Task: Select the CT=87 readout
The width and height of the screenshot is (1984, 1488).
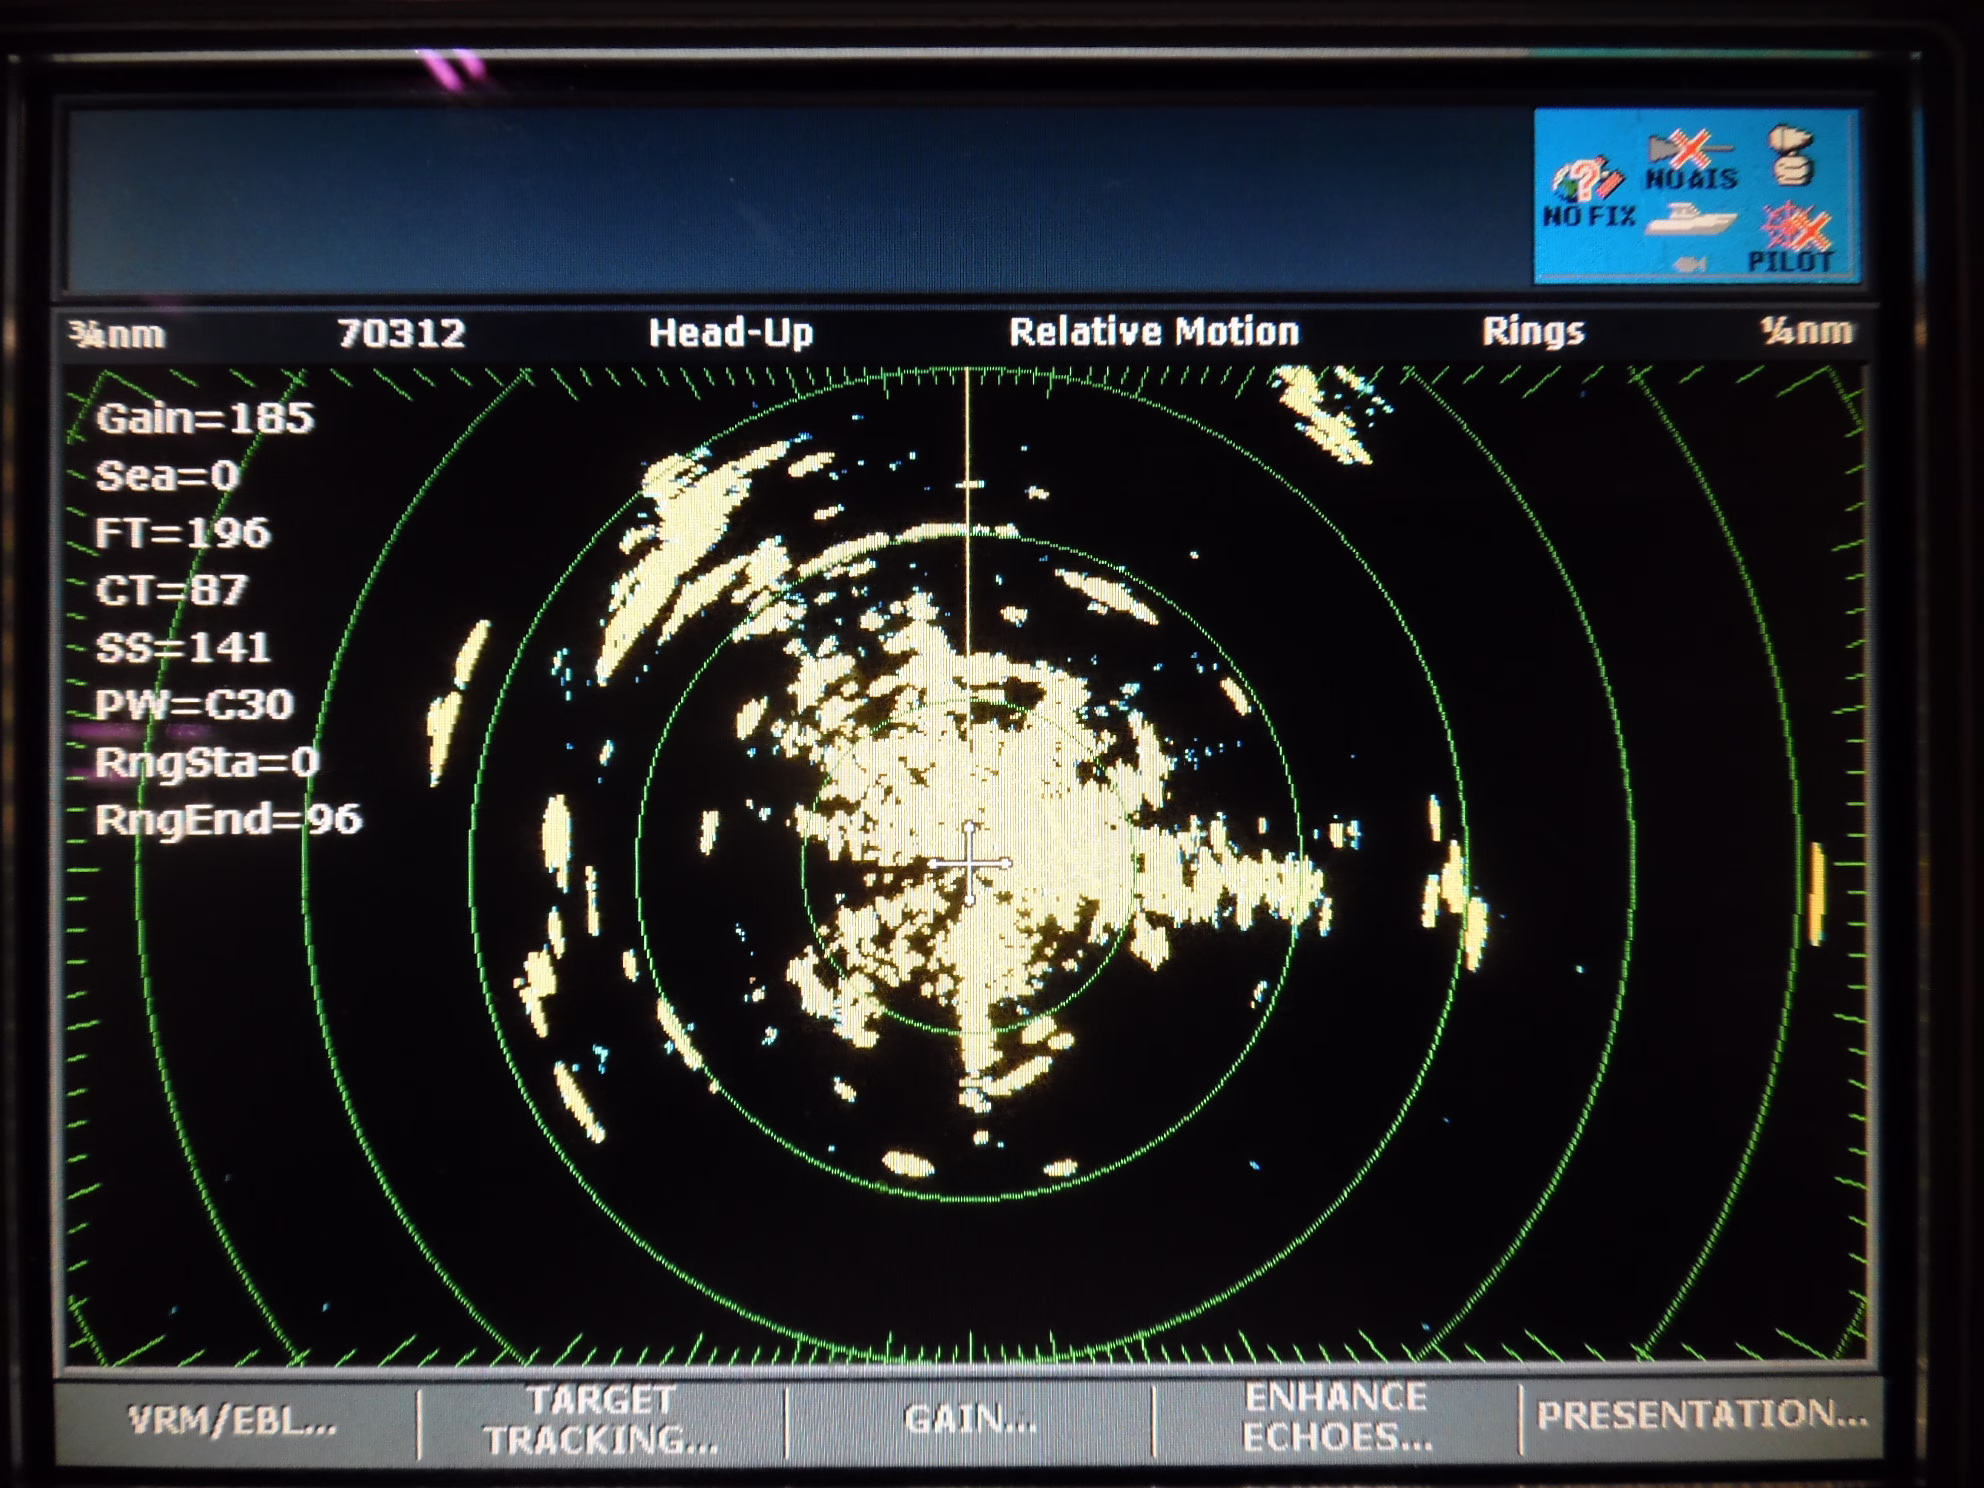Action: click(x=171, y=590)
